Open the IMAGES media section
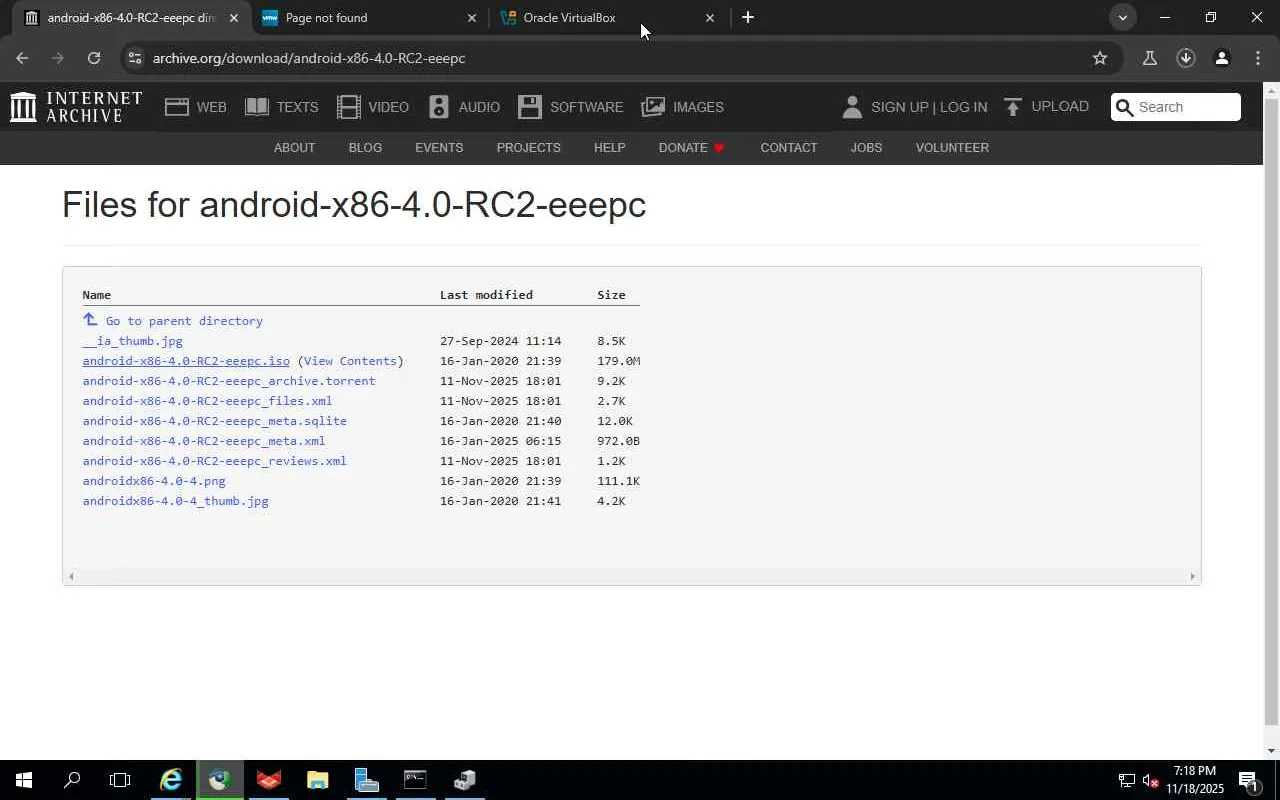 click(683, 107)
